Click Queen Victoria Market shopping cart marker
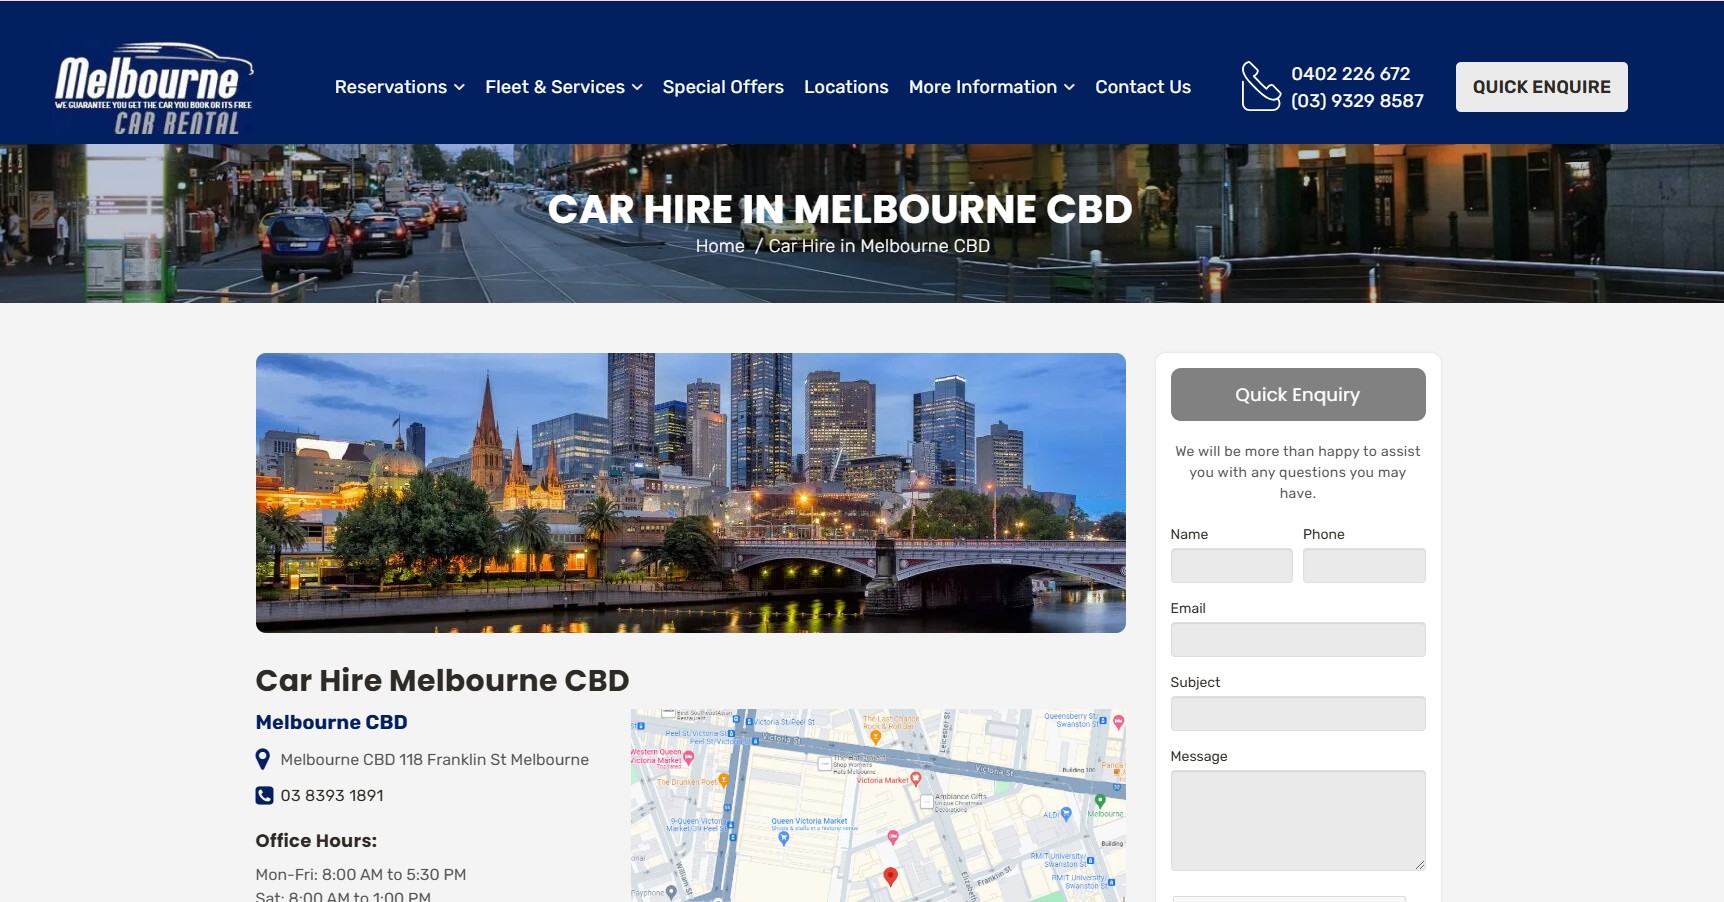 783,838
